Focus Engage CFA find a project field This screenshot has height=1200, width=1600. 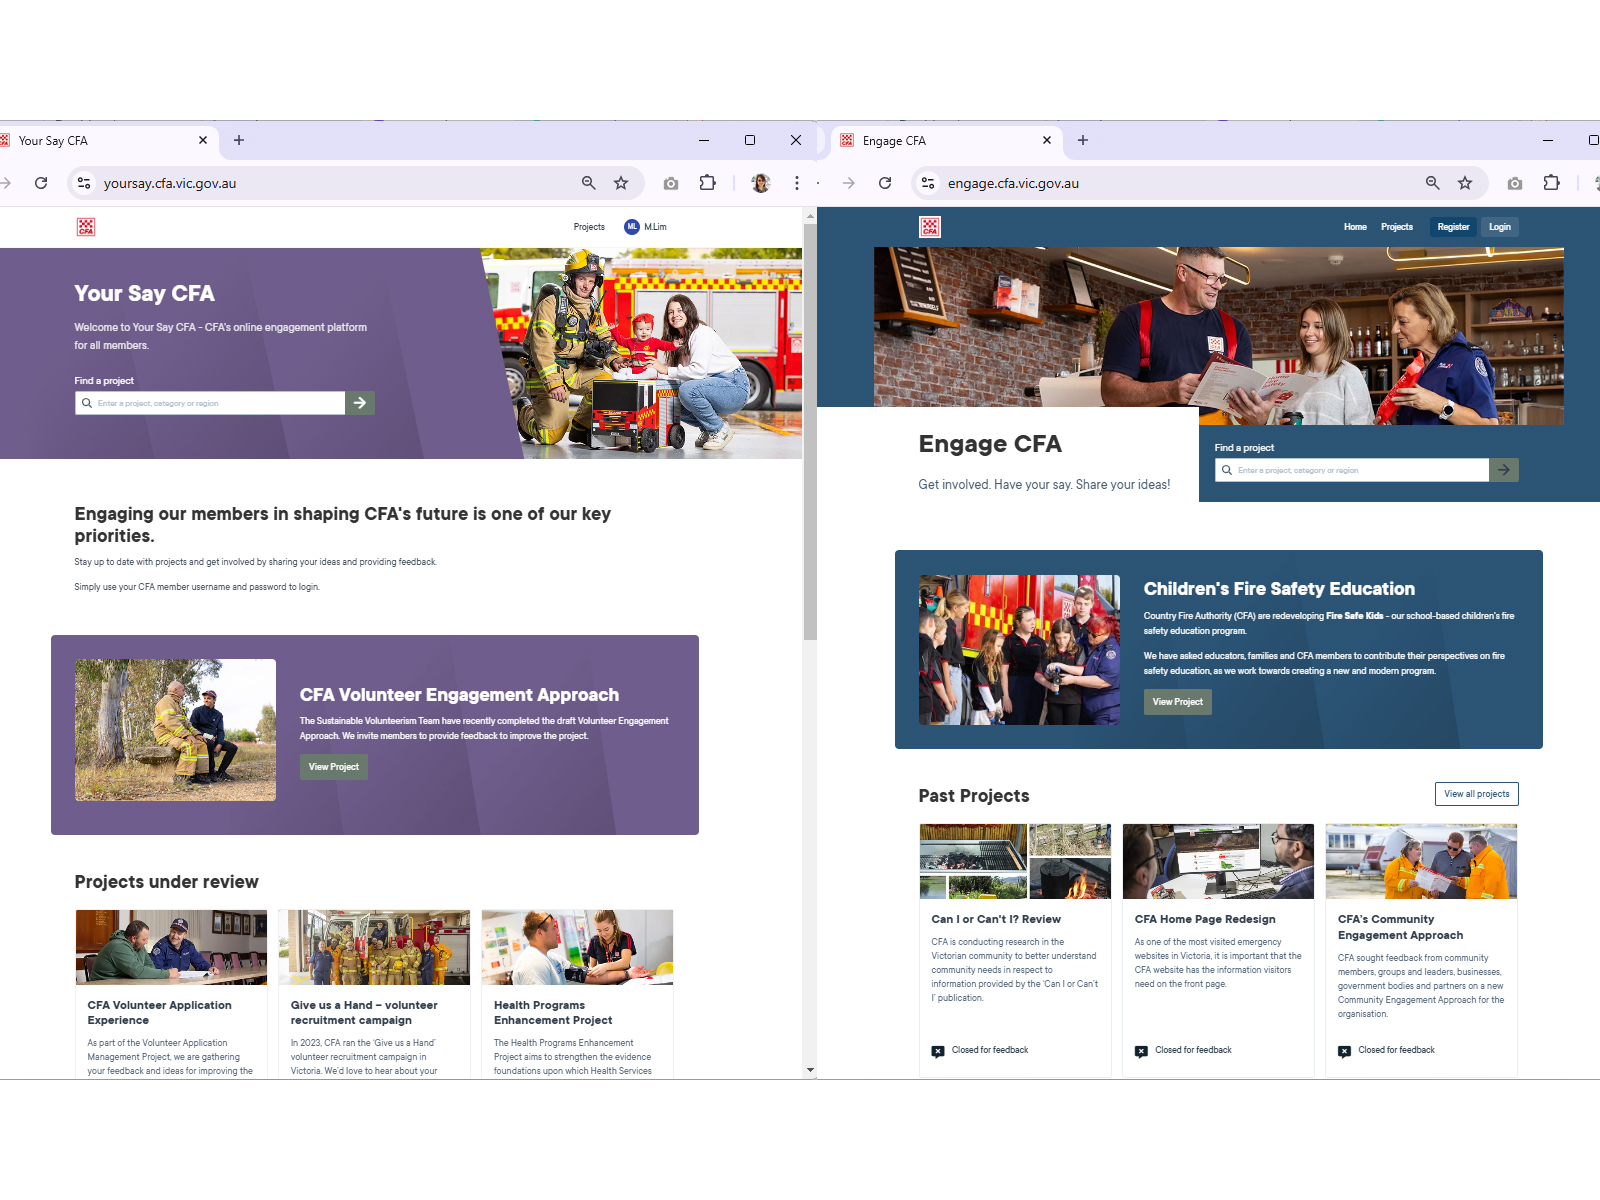point(1352,470)
